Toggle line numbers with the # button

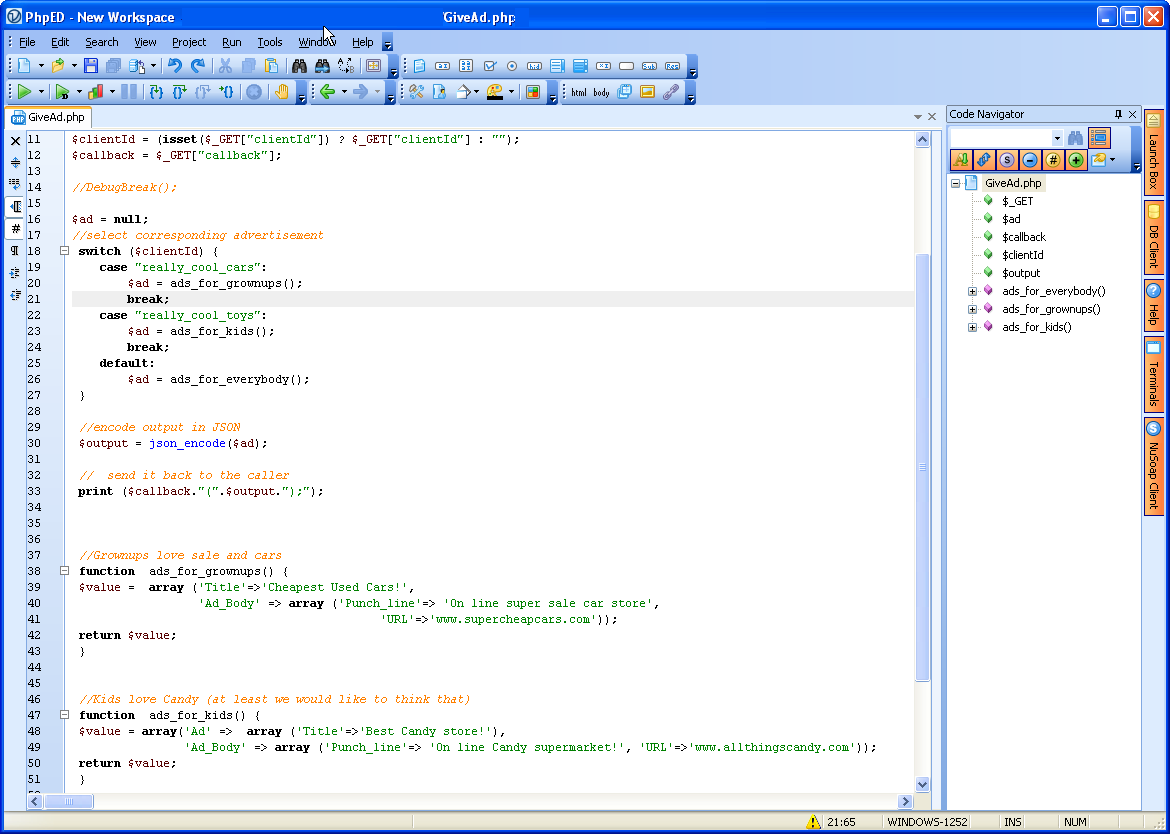(15, 229)
